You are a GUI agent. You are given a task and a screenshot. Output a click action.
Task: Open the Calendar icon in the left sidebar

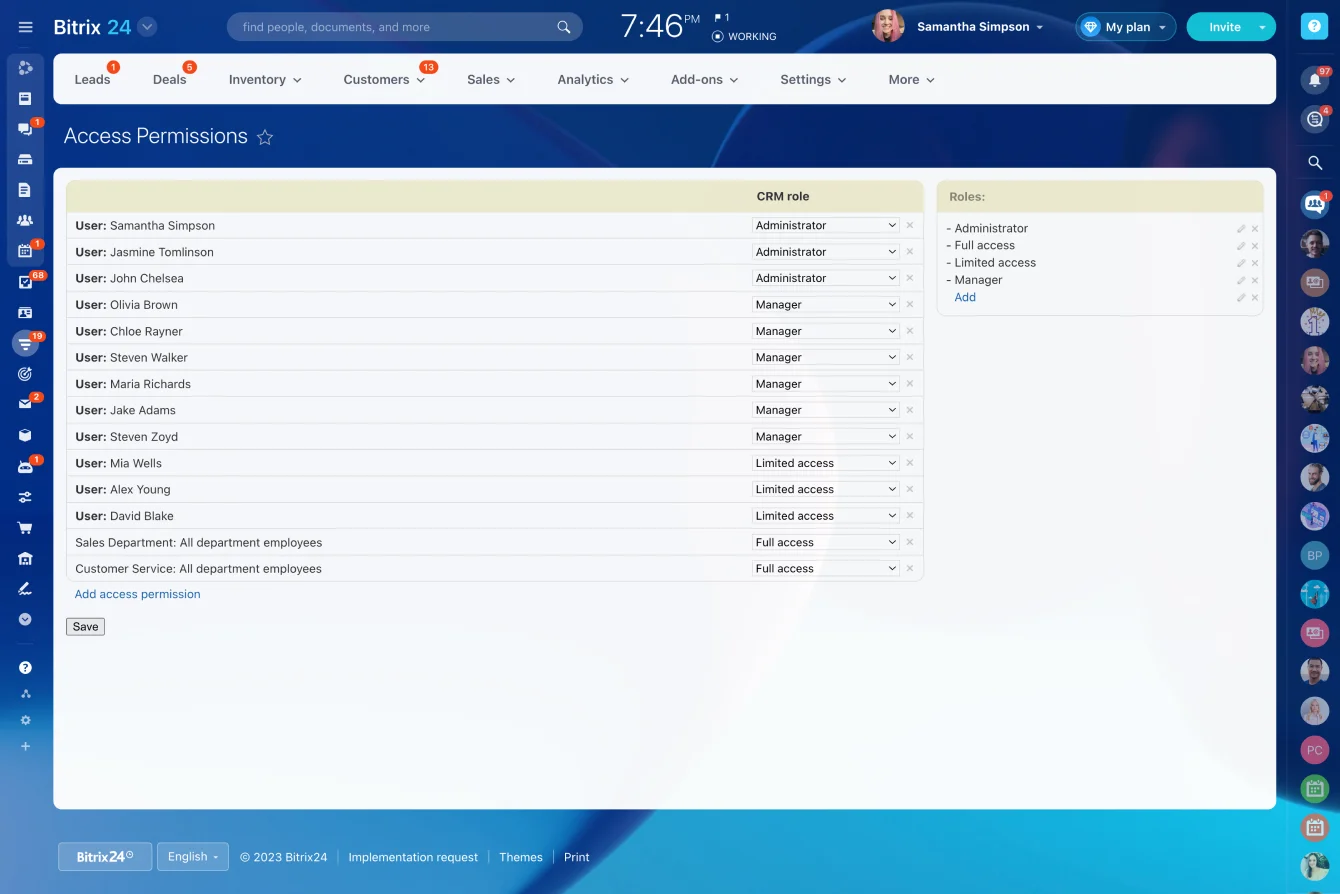[26, 250]
